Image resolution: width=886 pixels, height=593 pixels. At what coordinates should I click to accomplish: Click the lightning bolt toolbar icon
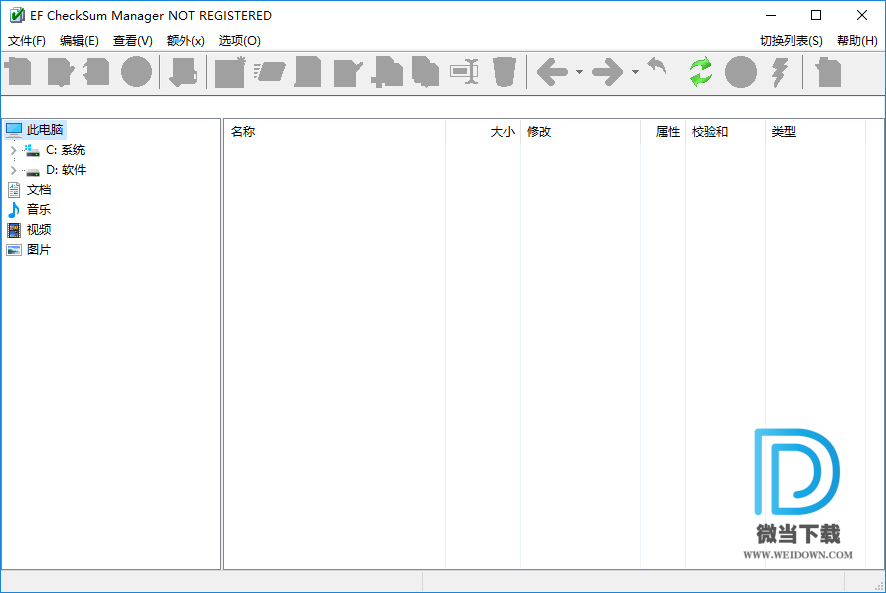(x=780, y=72)
